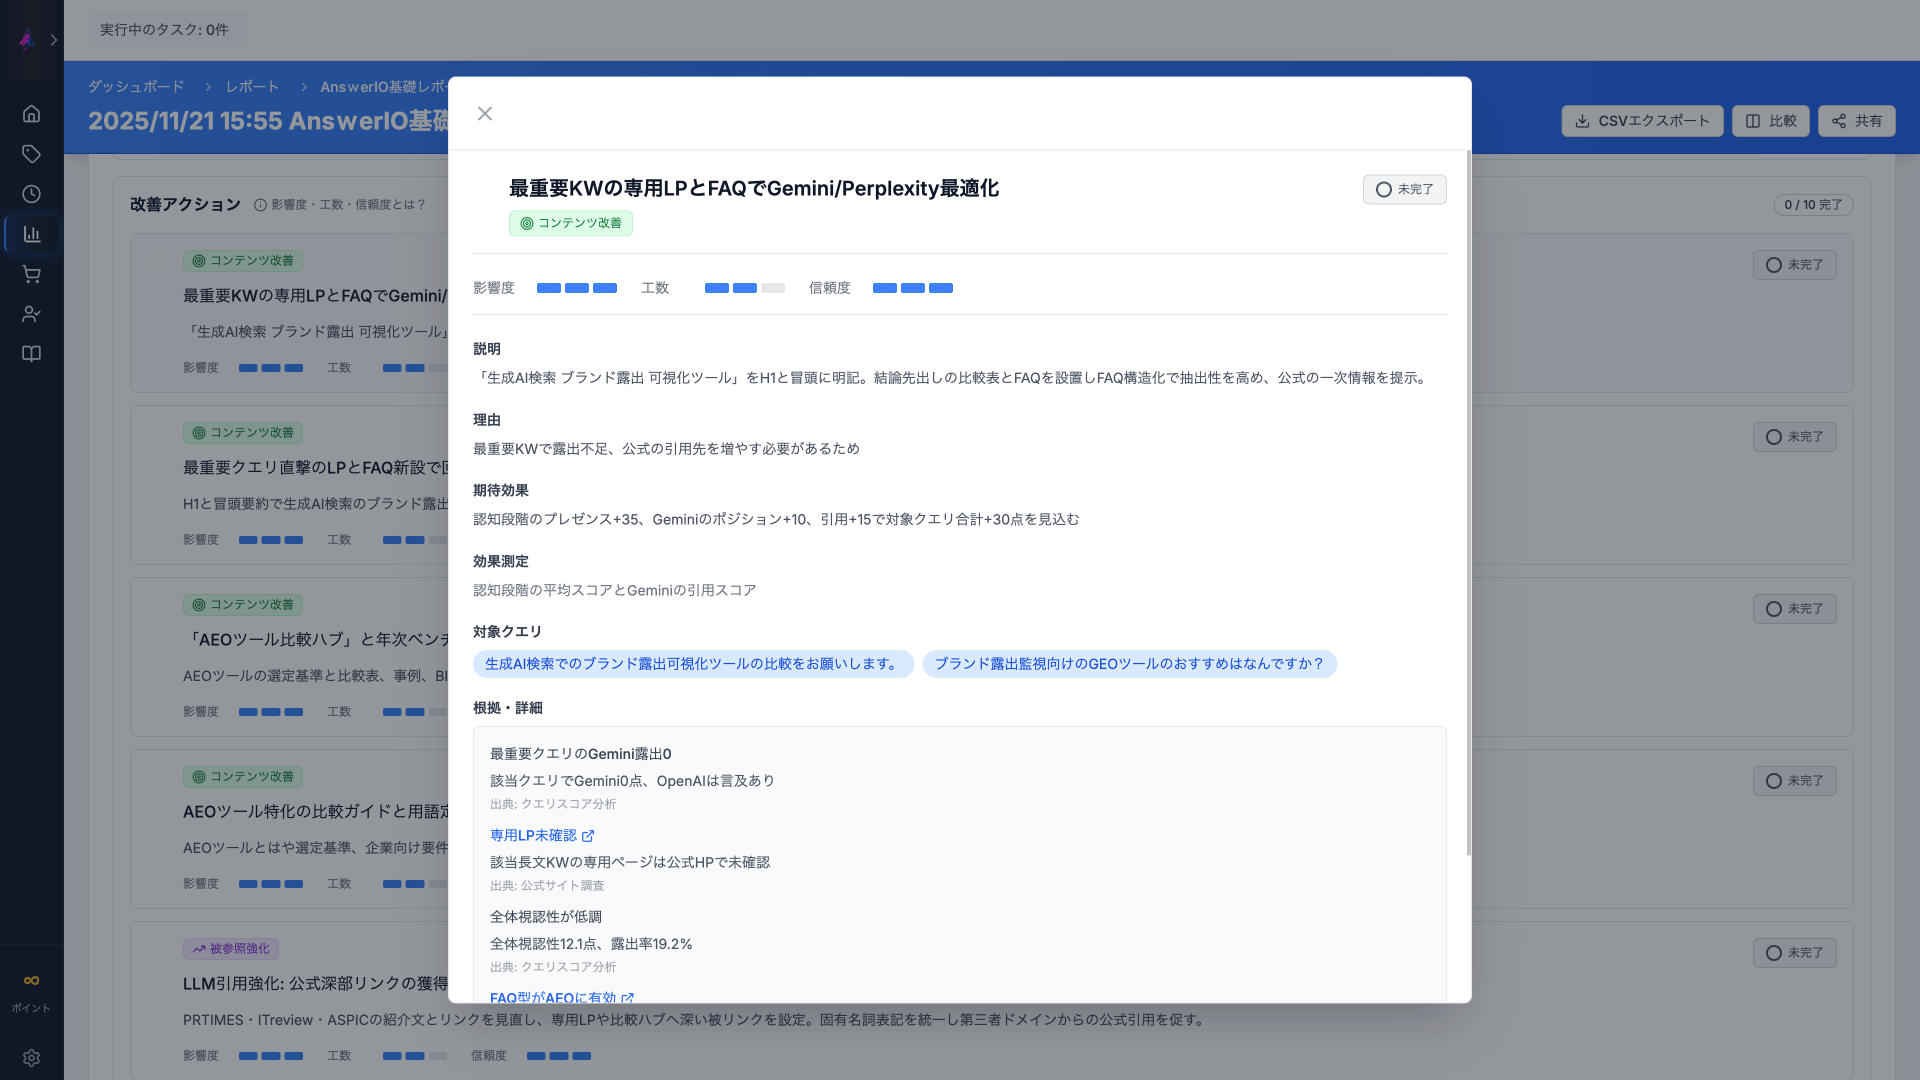Click CSVエクスポート button
Viewport: 1920px width, 1080px height.
pos(1642,121)
